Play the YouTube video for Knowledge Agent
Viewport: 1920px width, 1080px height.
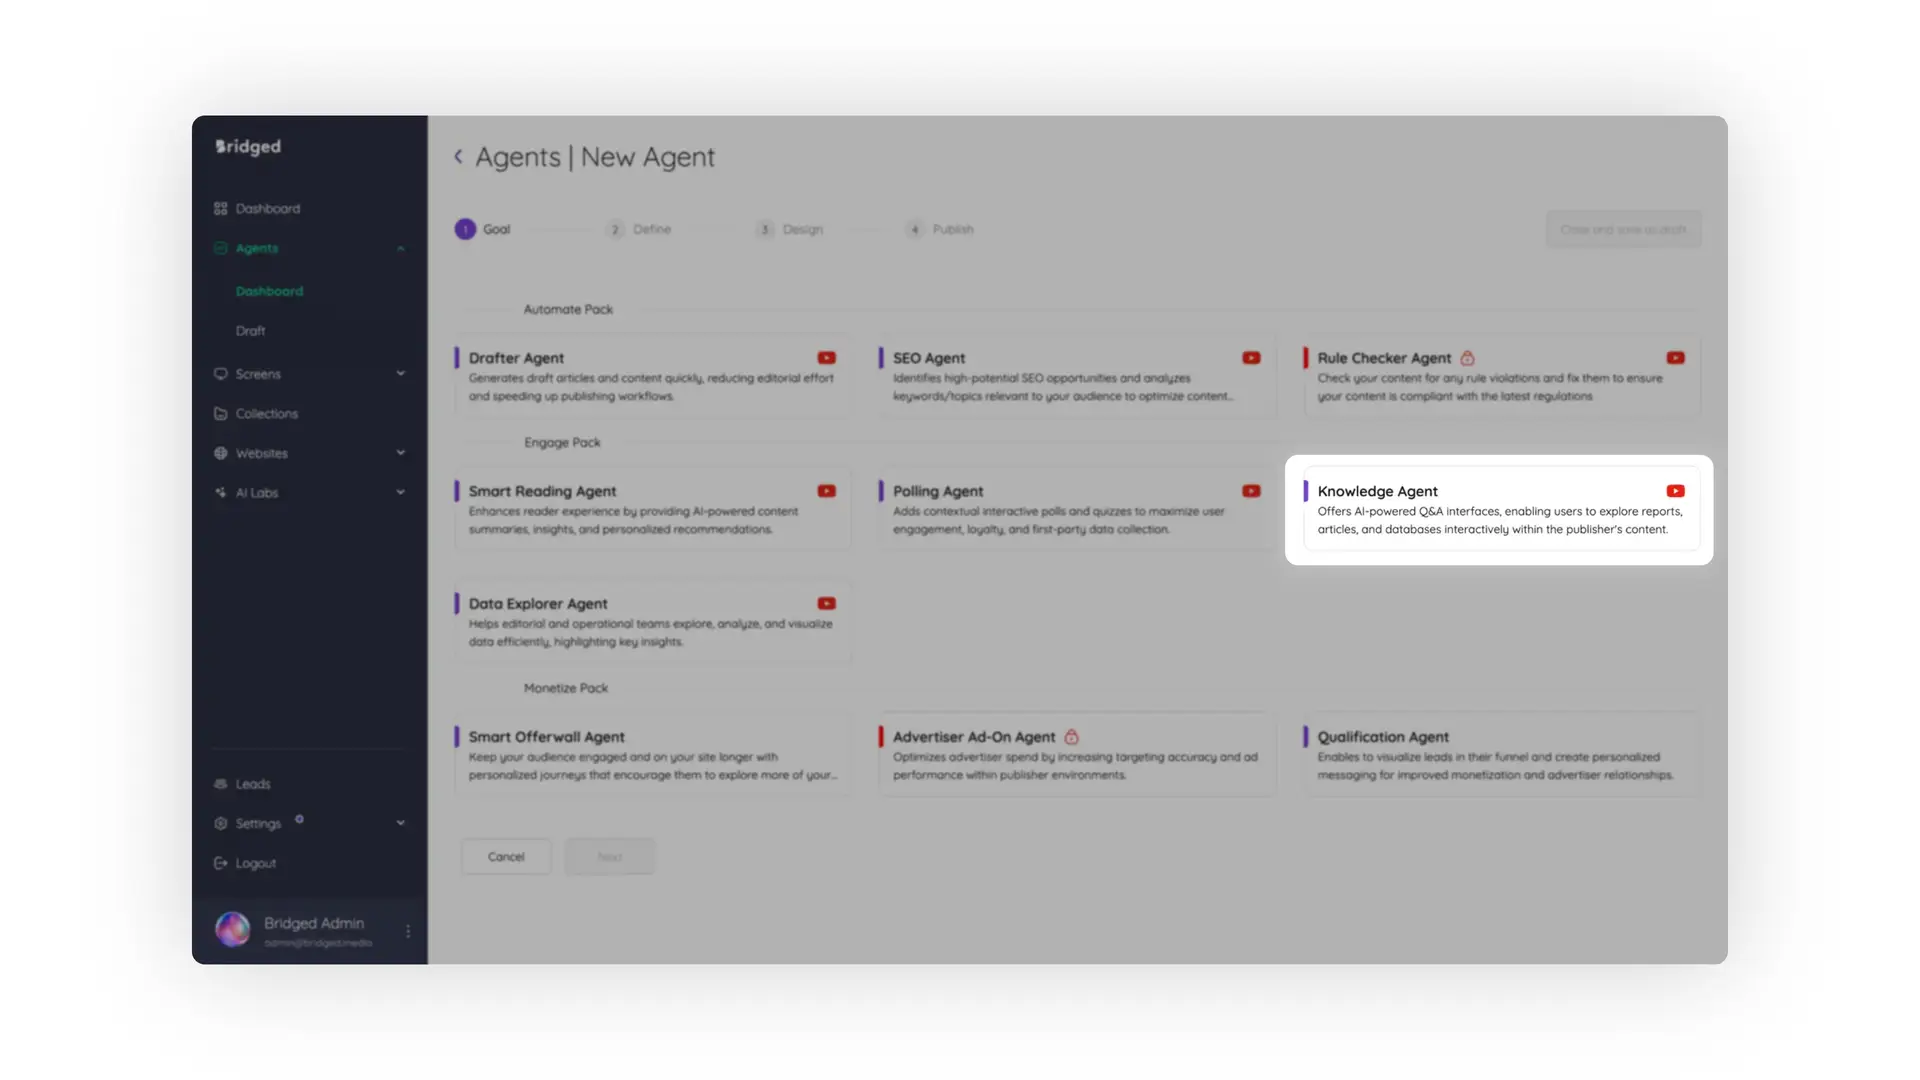[x=1674, y=490]
